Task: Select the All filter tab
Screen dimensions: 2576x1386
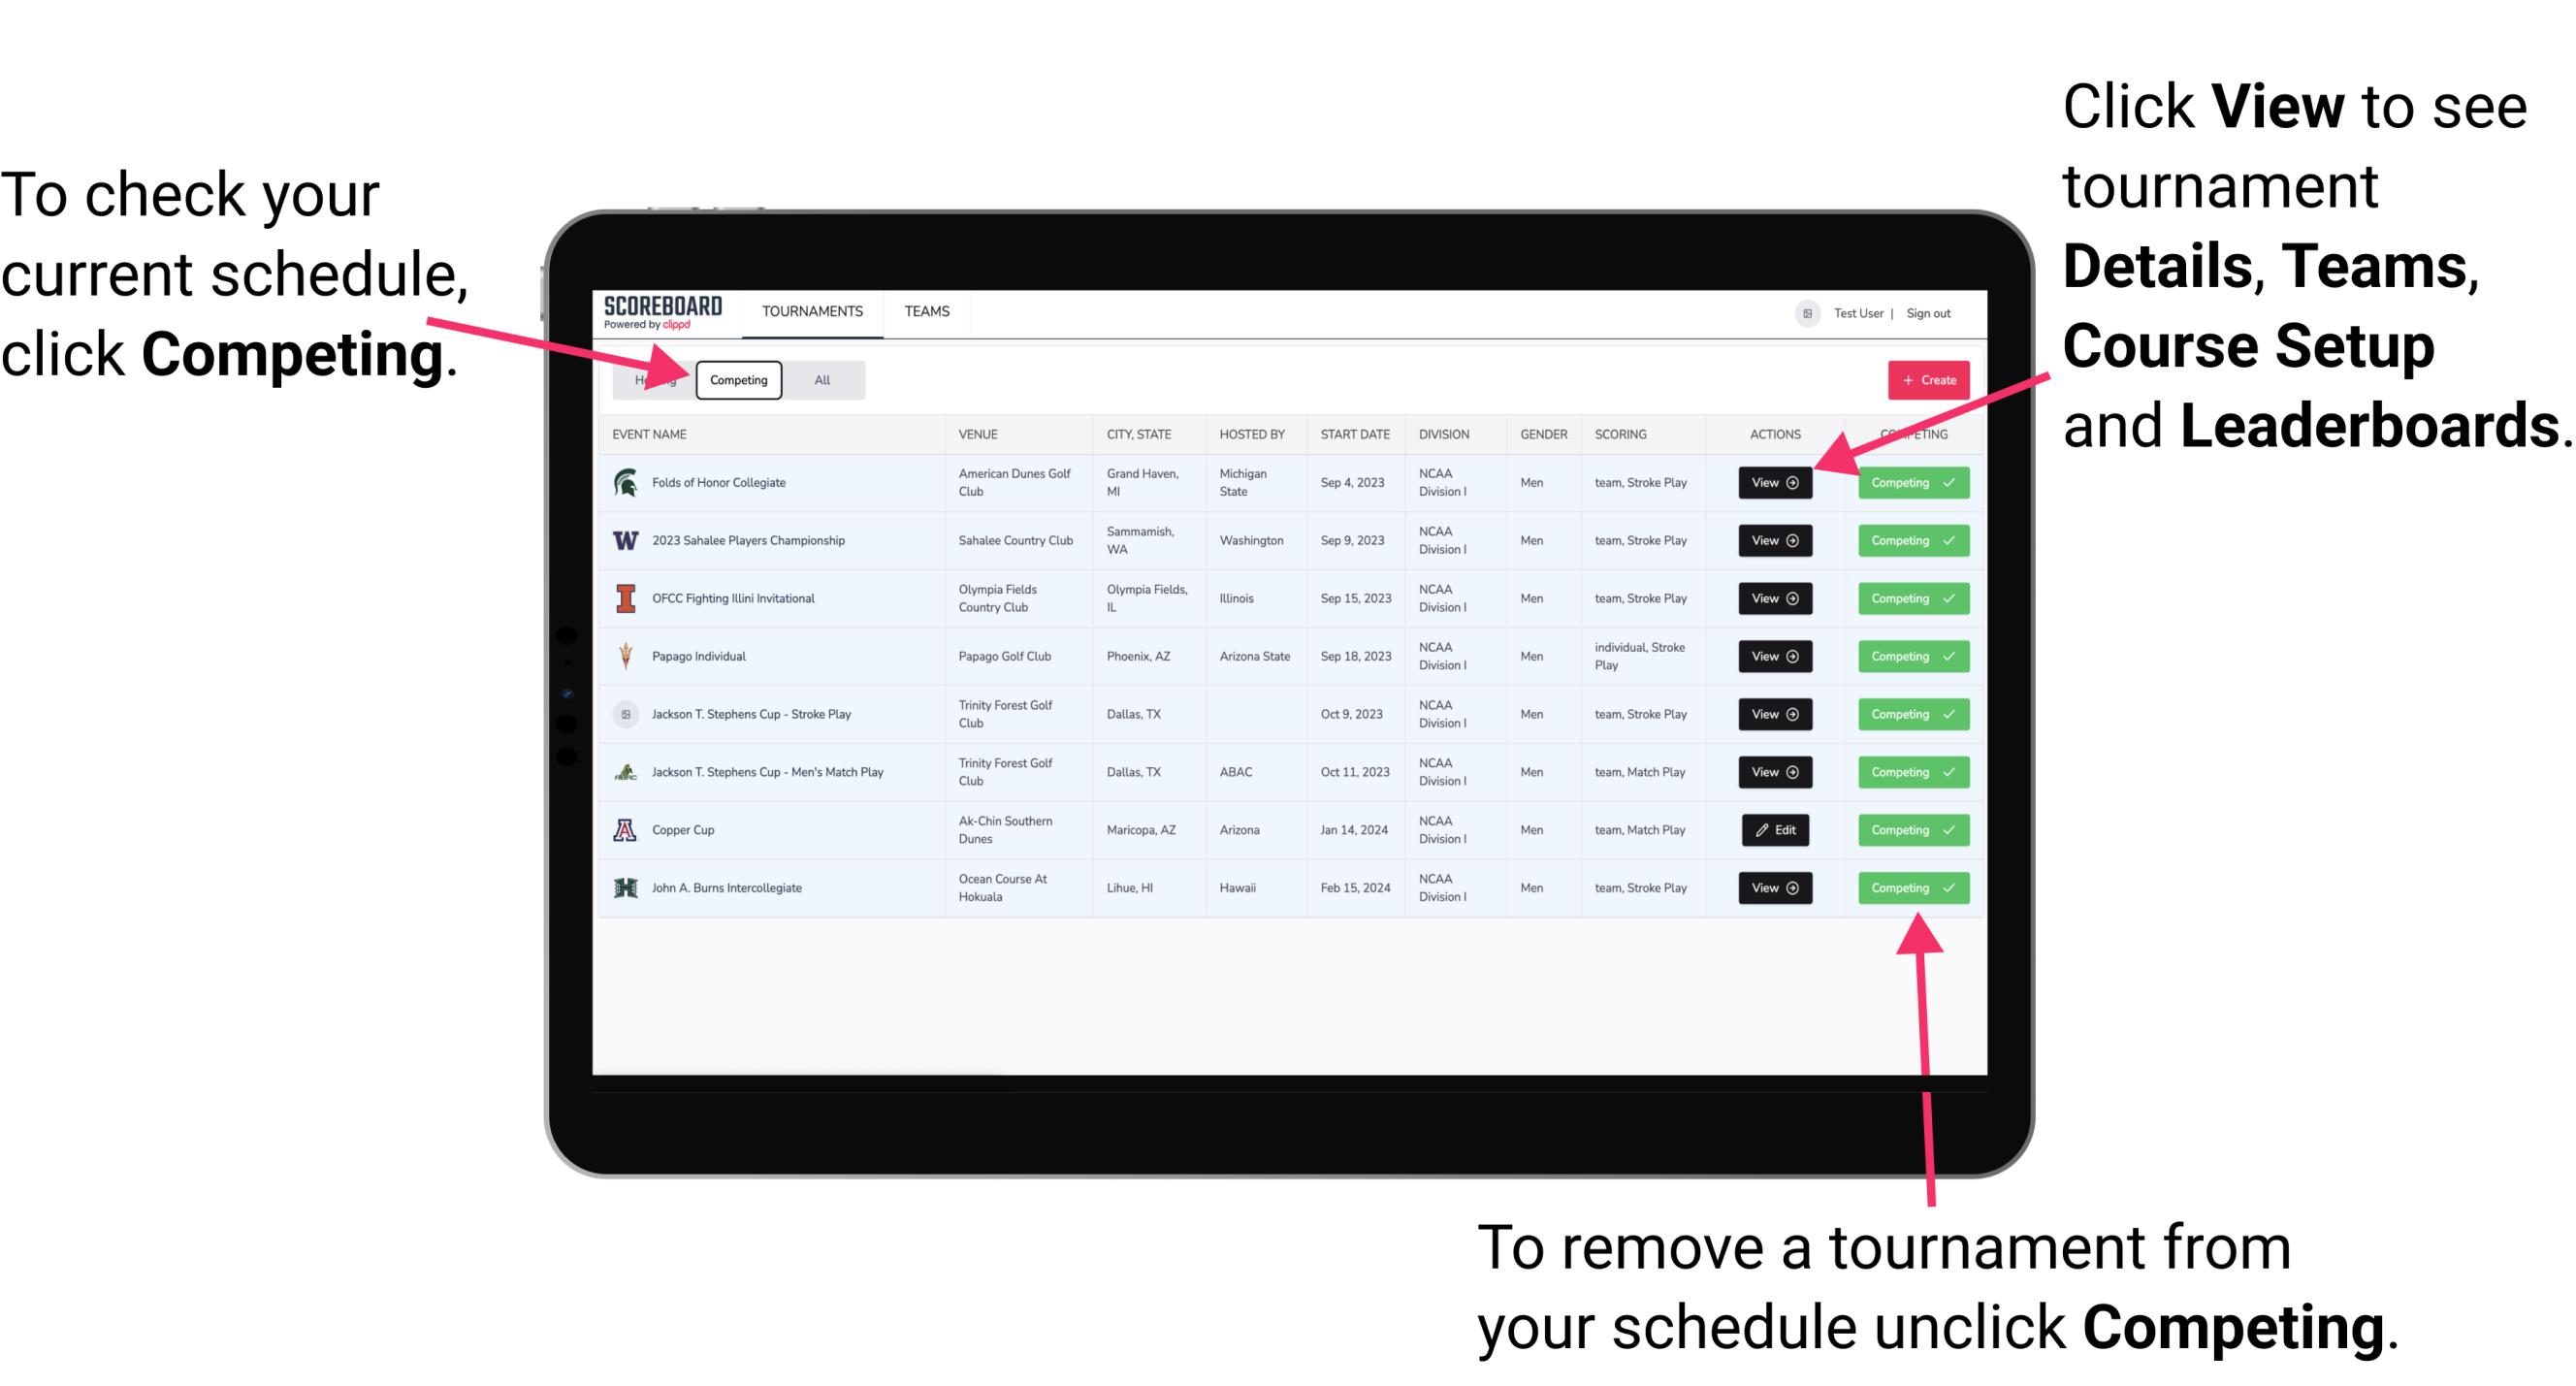Action: tap(821, 379)
